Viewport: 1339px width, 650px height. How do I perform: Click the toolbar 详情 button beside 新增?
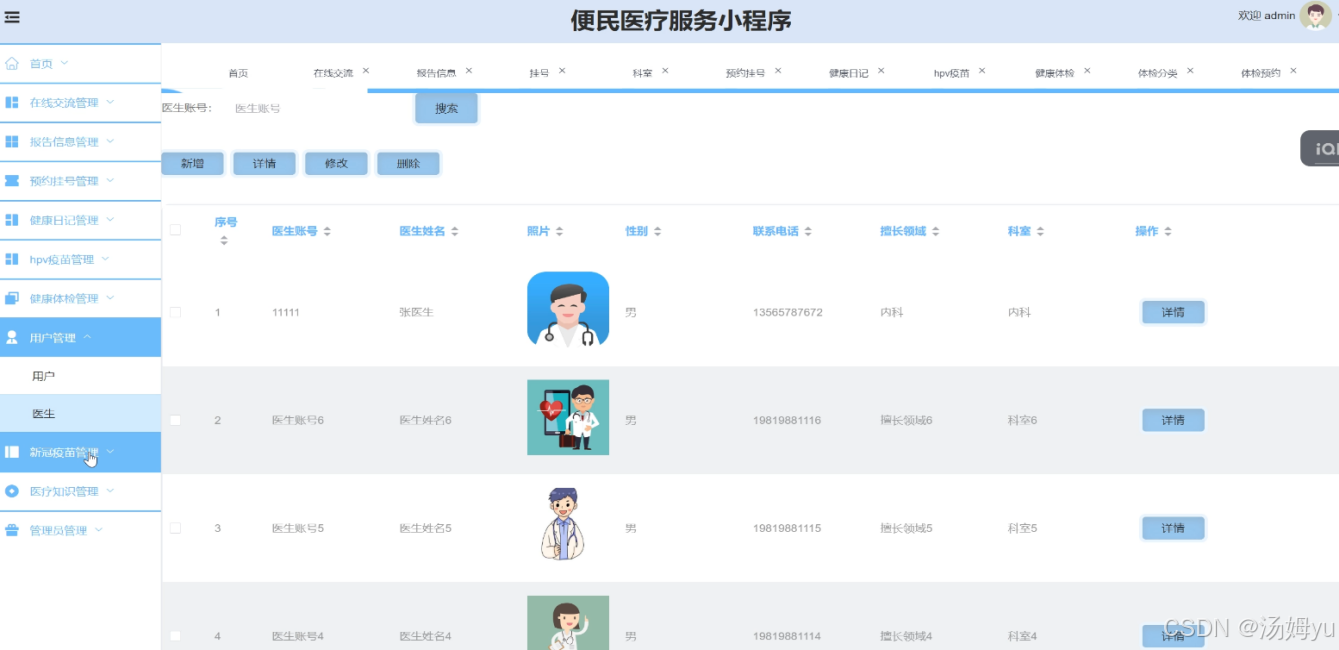pyautogui.click(x=264, y=163)
